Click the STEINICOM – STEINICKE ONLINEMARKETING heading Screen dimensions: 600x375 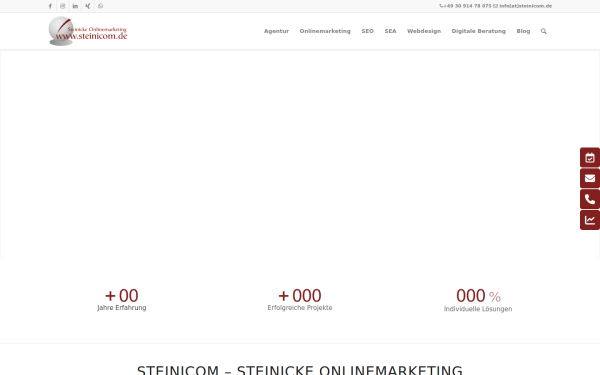pyautogui.click(x=300, y=370)
